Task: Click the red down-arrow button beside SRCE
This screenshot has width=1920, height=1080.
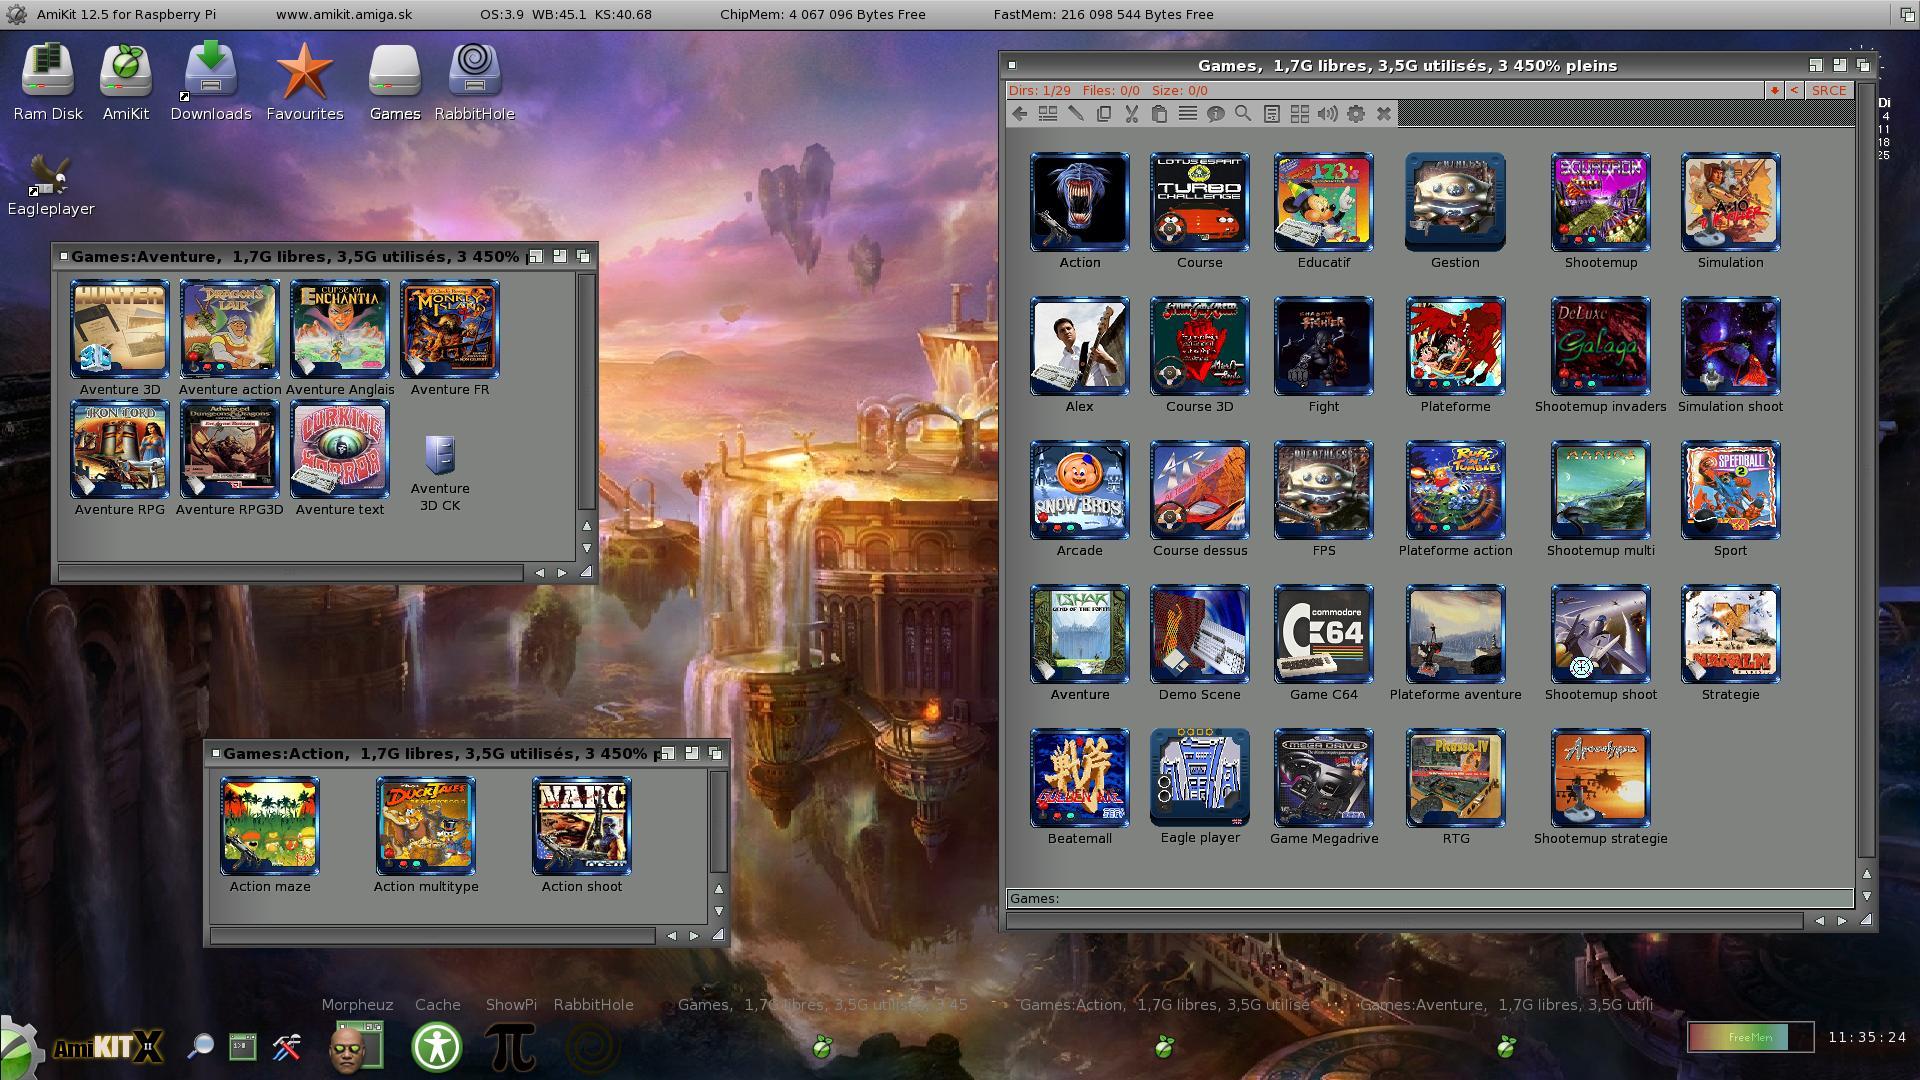Action: coord(1774,90)
